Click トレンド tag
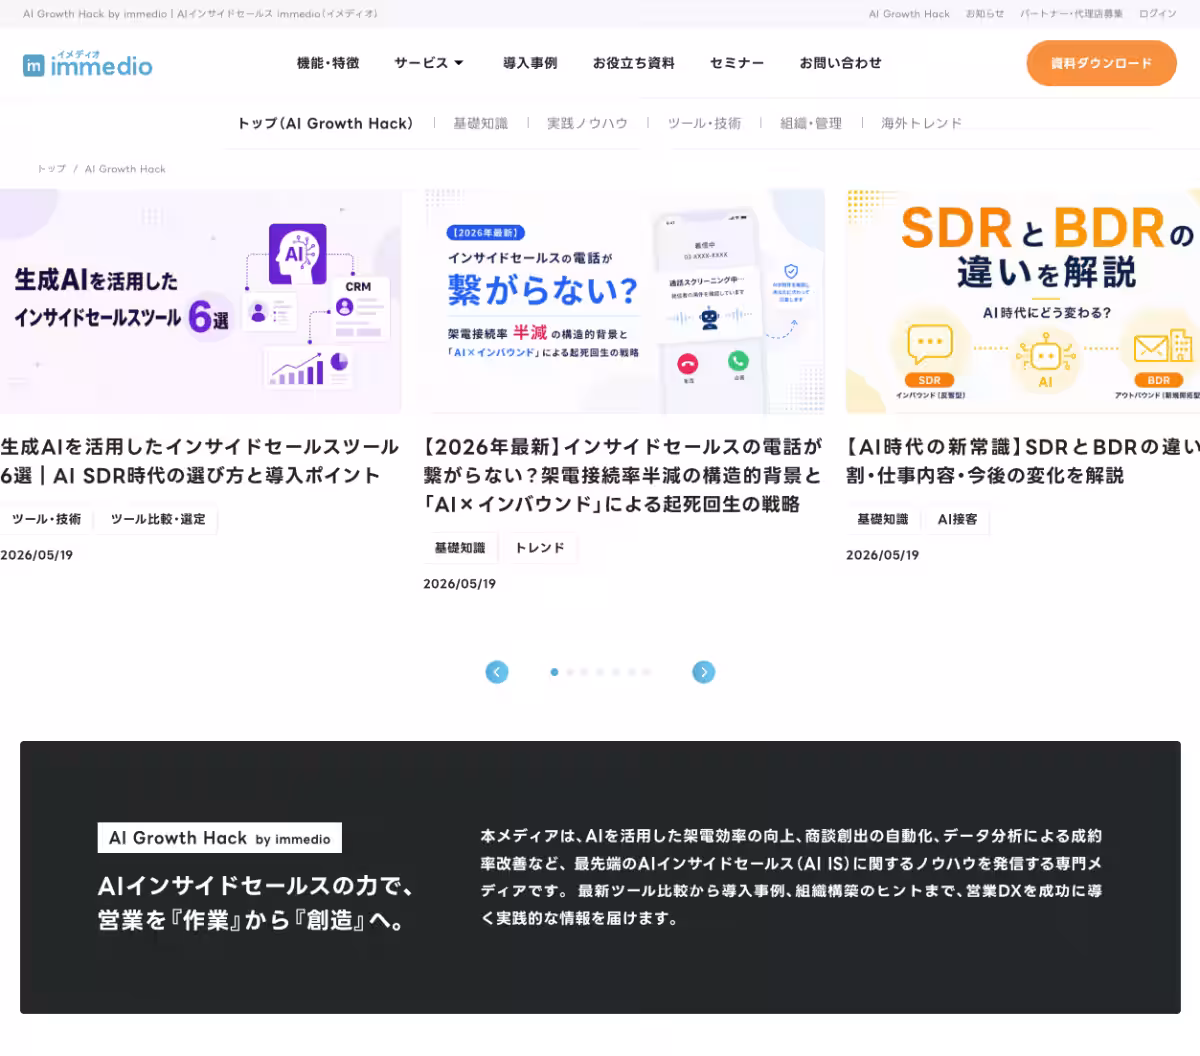The width and height of the screenshot is (1200, 1056). click(540, 548)
